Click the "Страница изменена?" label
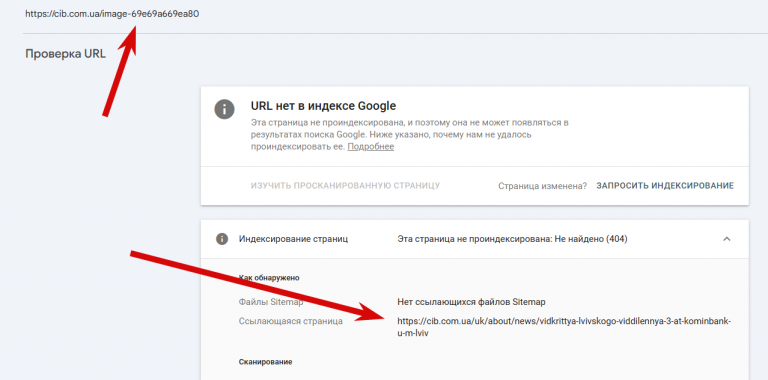Viewport: 768px width, 380px height. pyautogui.click(x=543, y=186)
